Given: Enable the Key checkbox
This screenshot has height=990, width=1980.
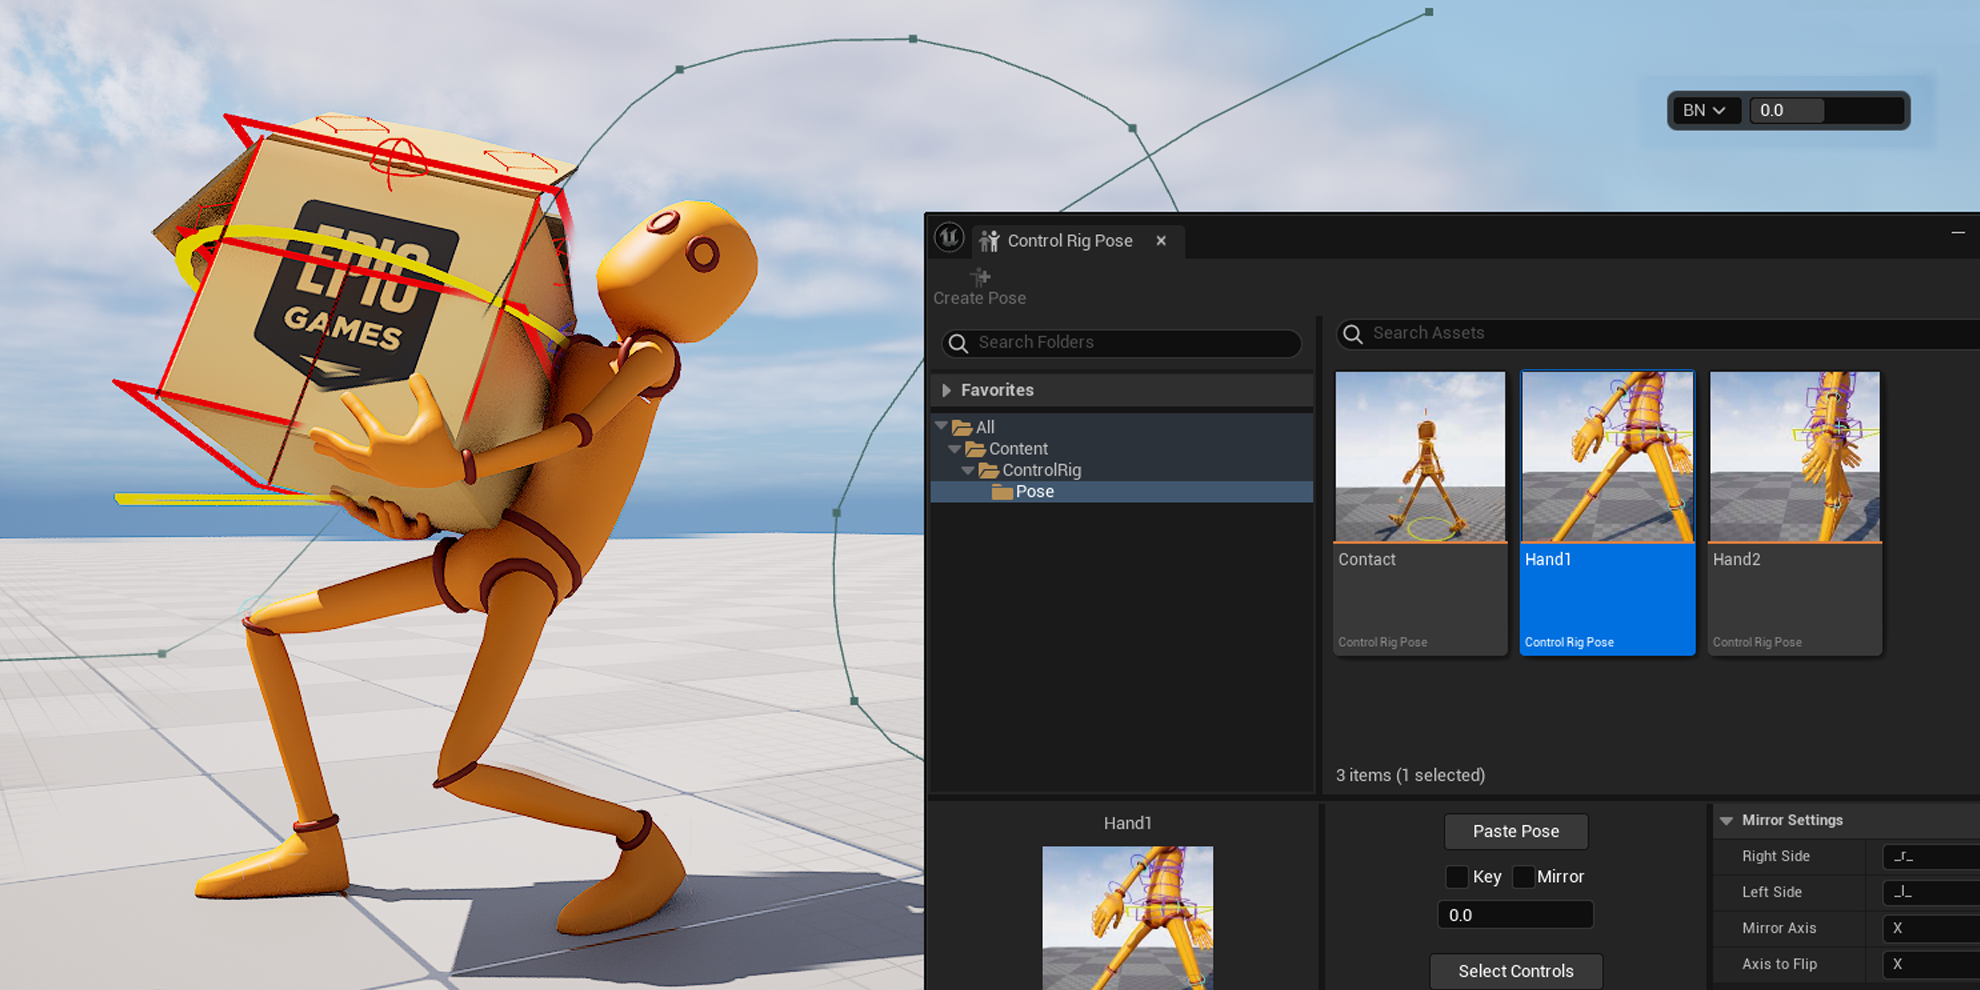Looking at the screenshot, I should [x=1457, y=877].
